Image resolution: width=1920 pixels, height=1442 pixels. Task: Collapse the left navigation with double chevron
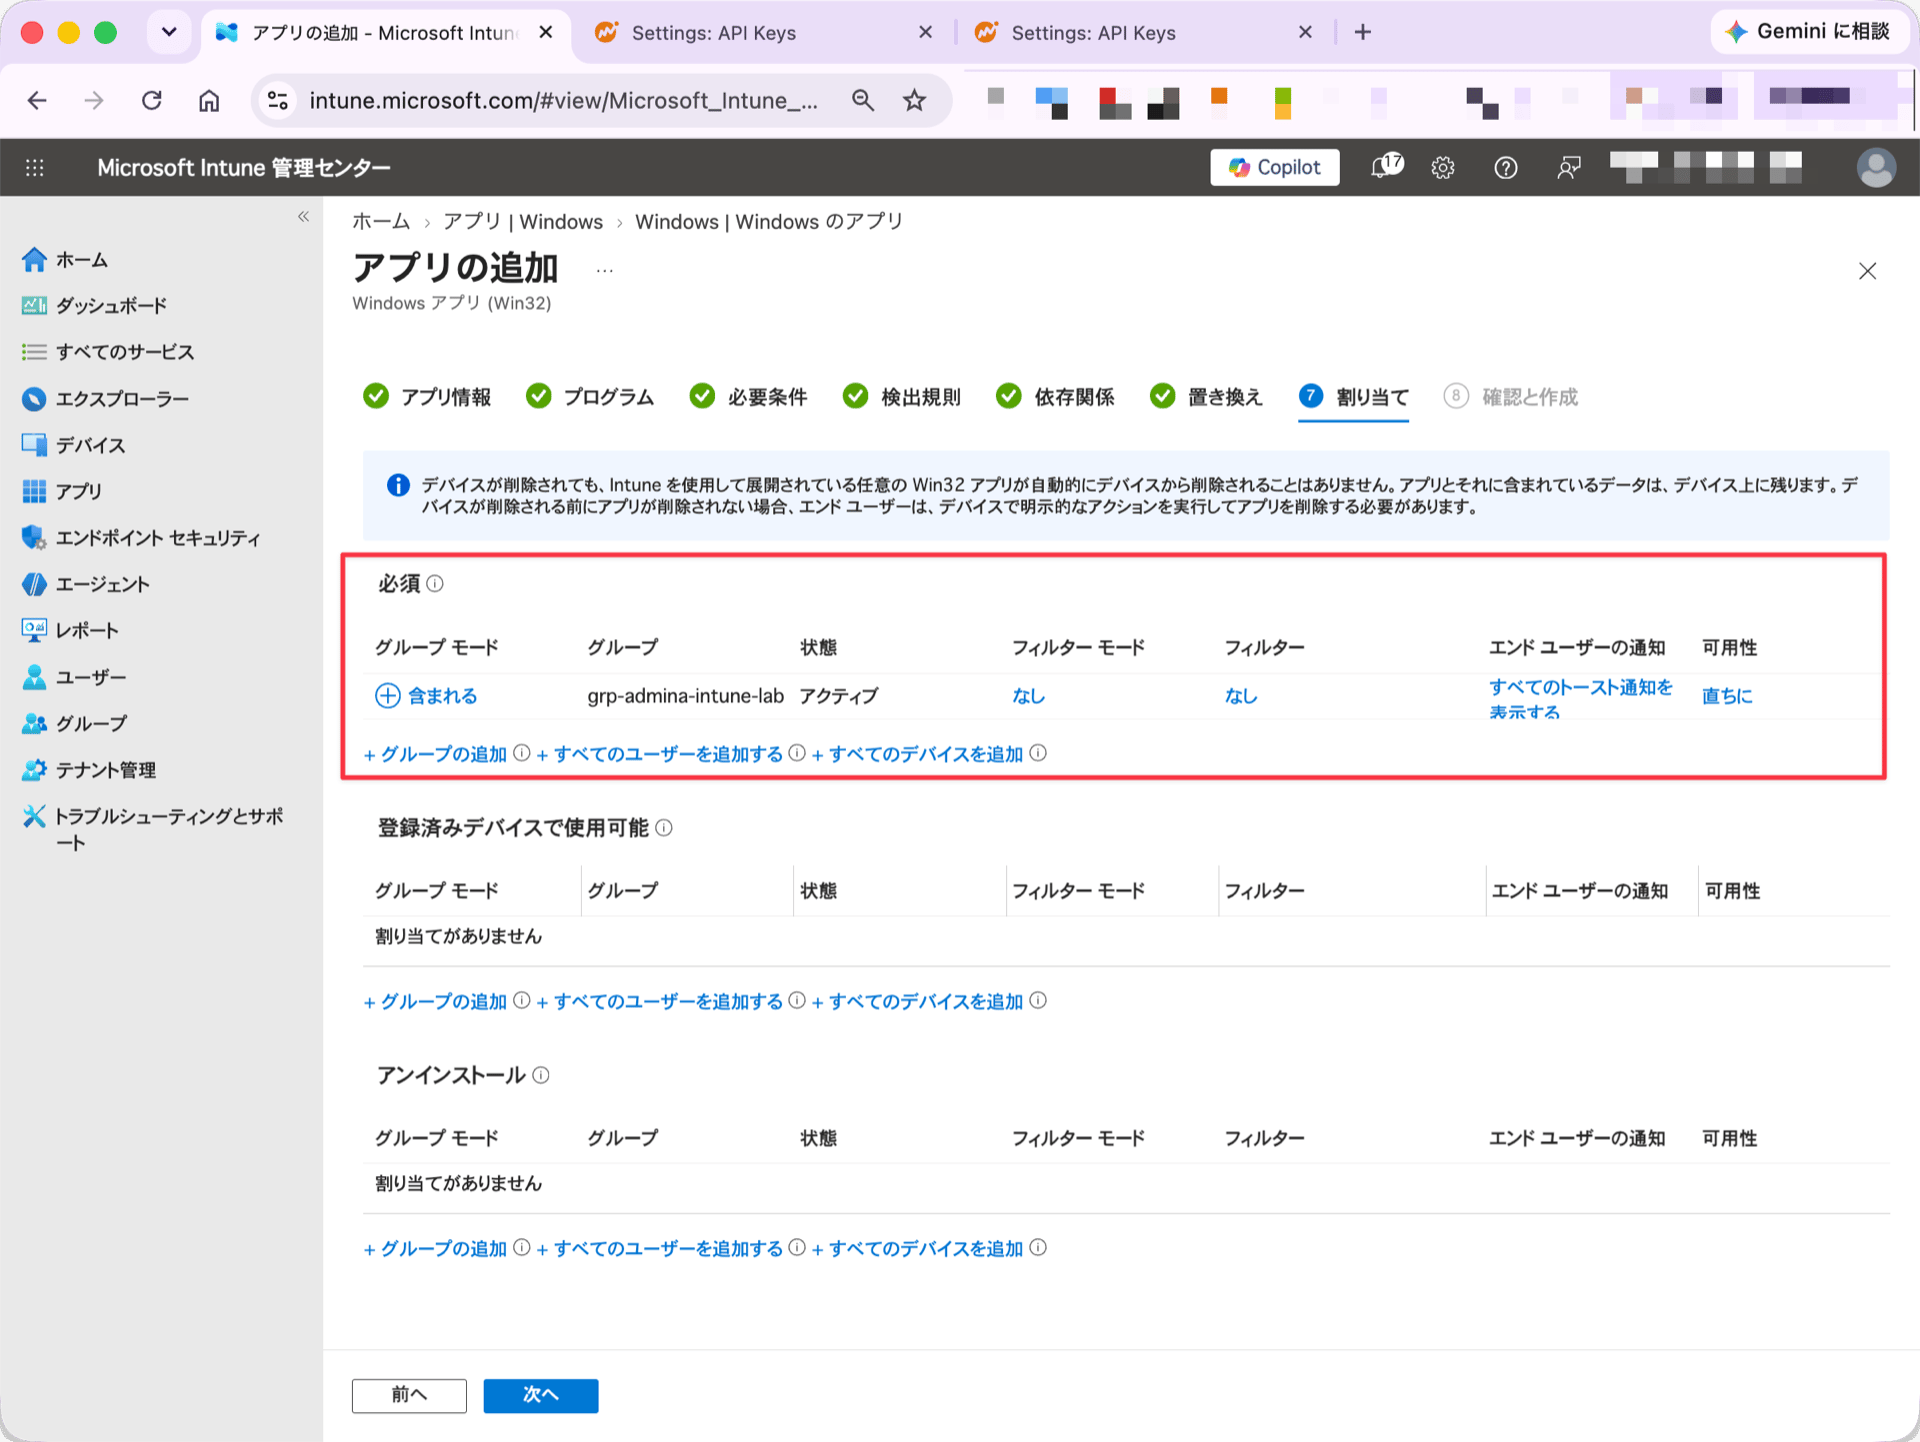(x=303, y=217)
